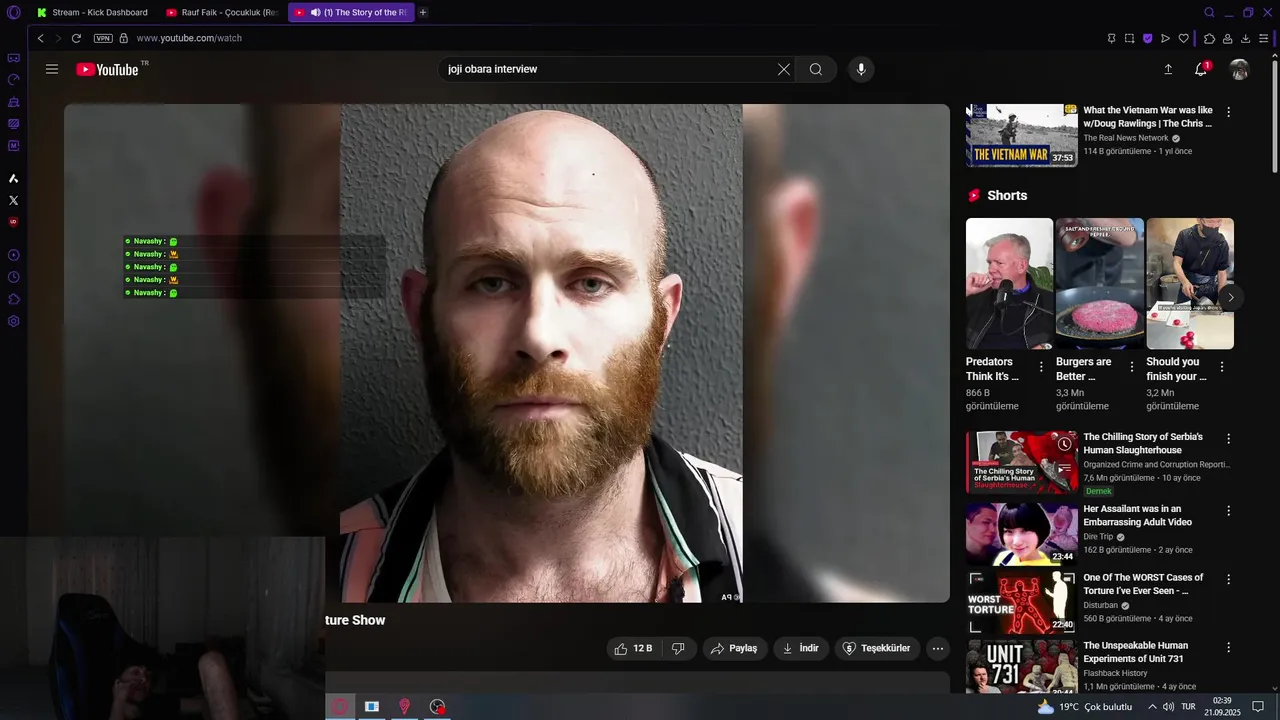Select The Story of the R... tab
The image size is (1280, 720).
click(x=351, y=13)
